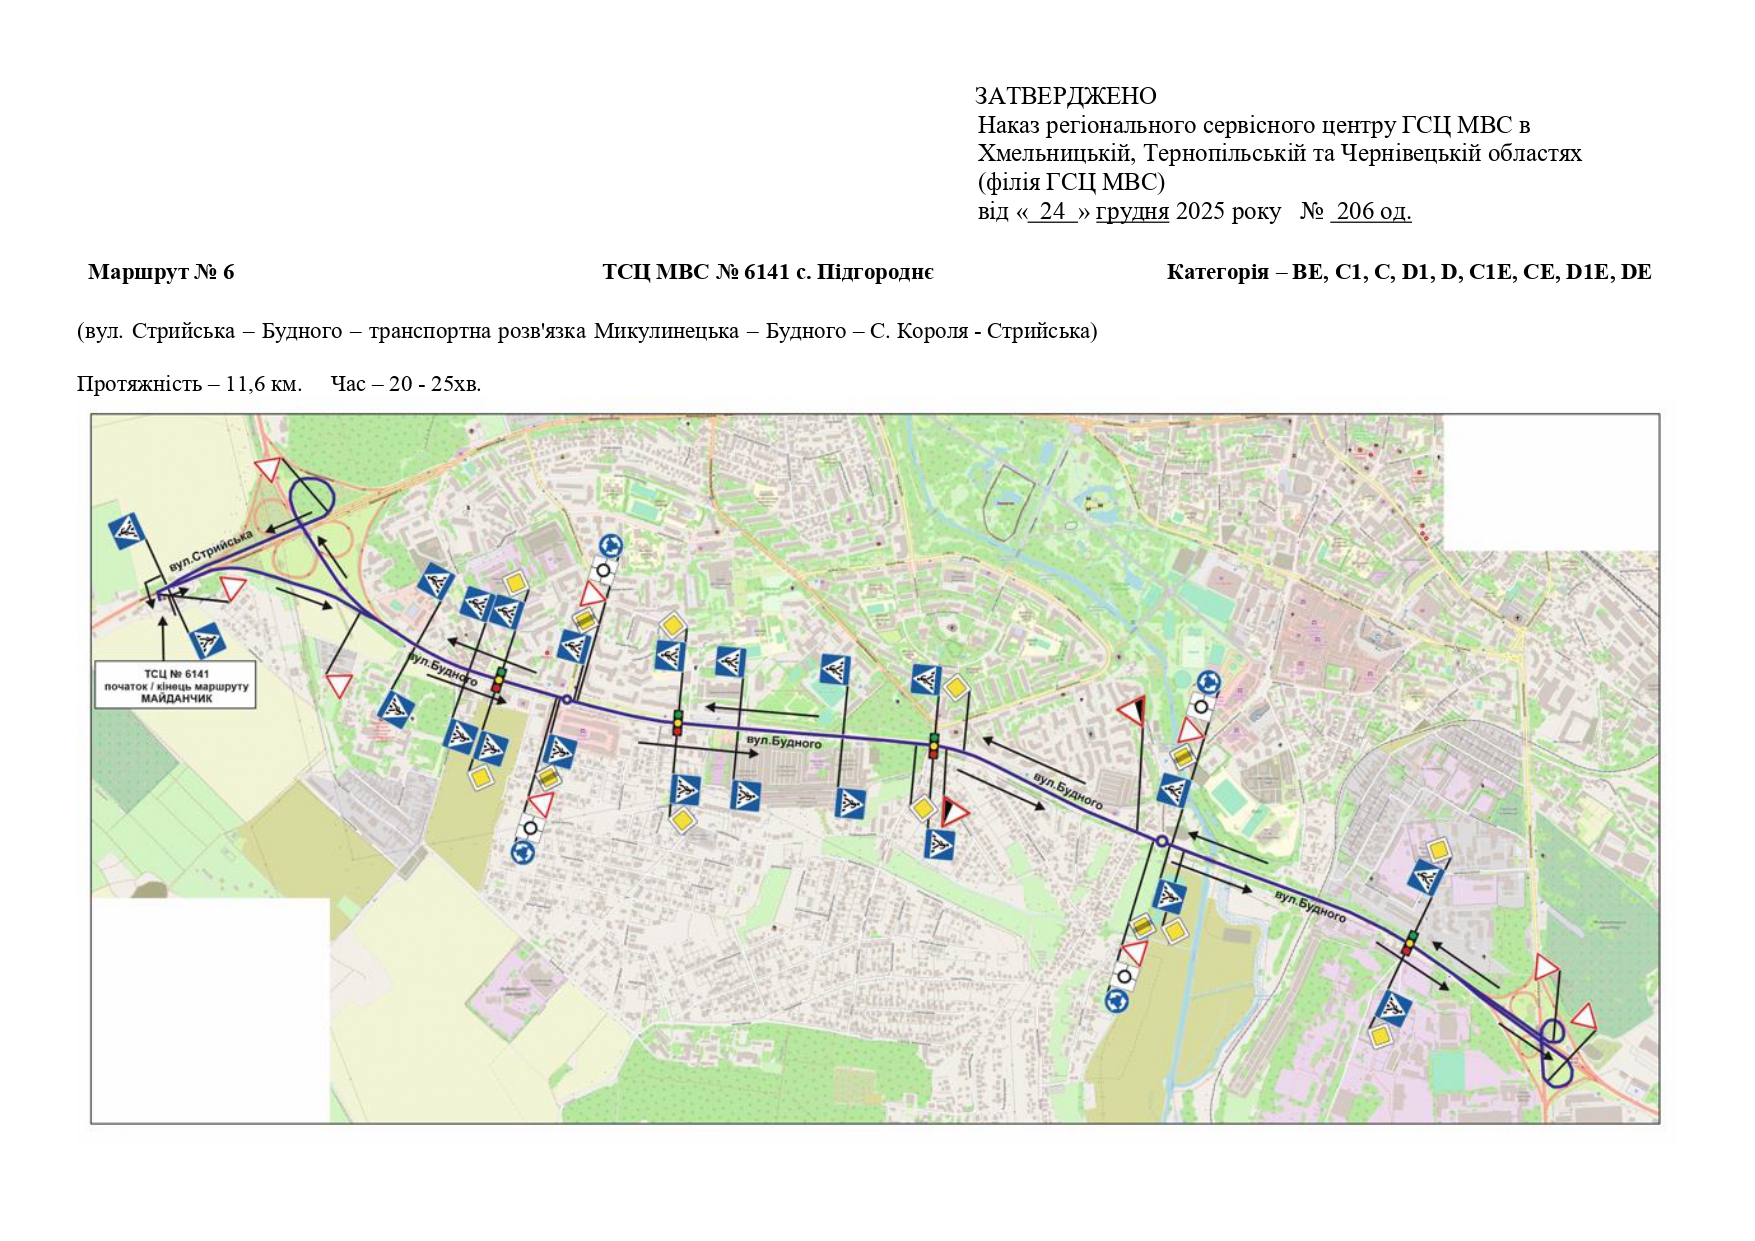Screen dimensions: 1755x1241
Task: Click the yield sign at the map's top-left
Action: pos(268,470)
